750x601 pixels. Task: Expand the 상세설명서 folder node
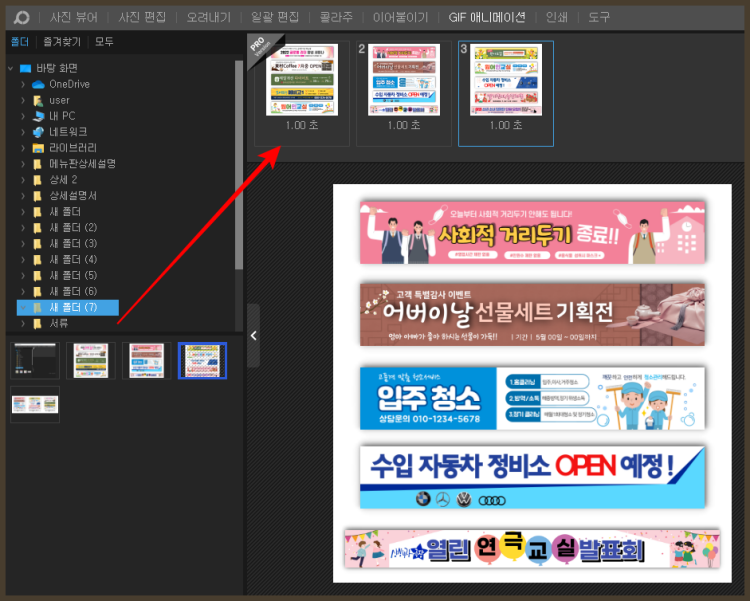(23, 196)
